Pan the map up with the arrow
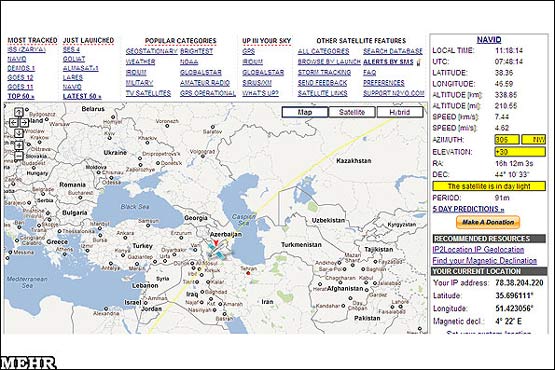 point(19,112)
